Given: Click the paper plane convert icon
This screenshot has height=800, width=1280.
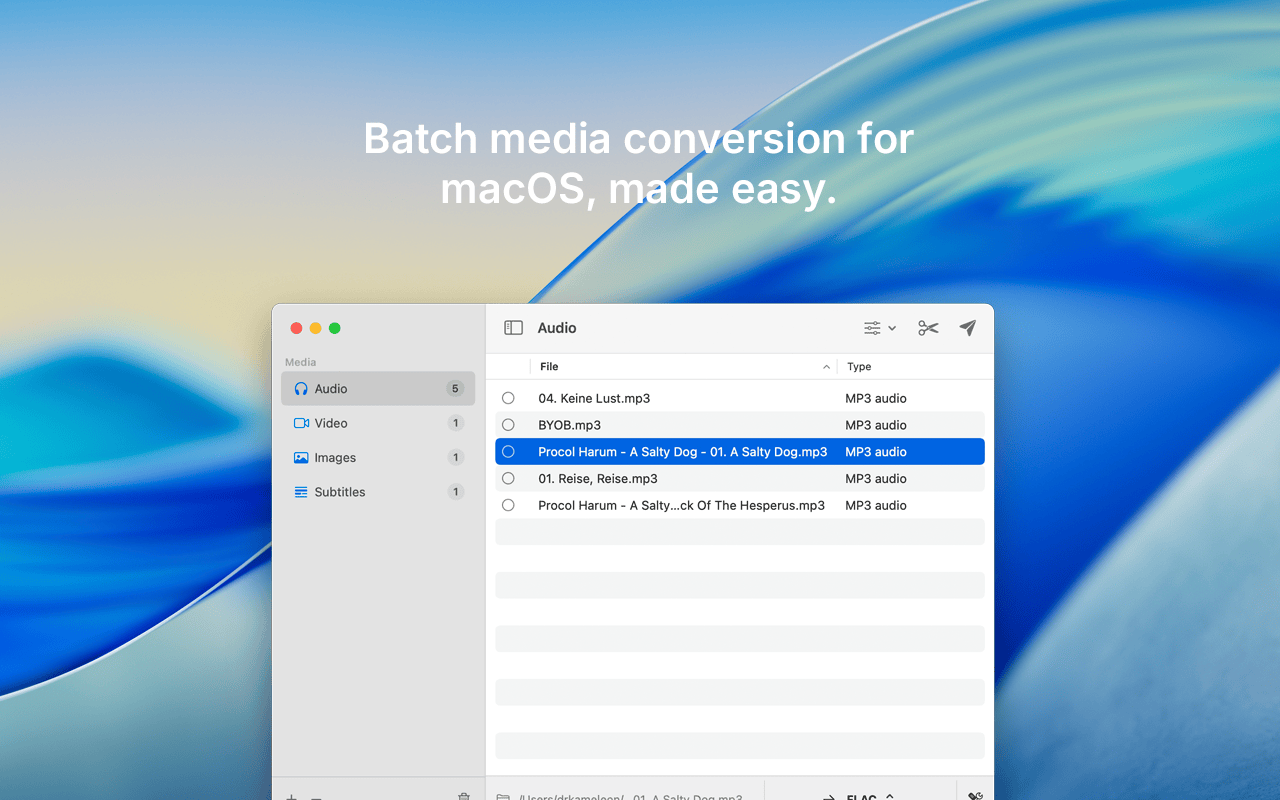Looking at the screenshot, I should 967,328.
